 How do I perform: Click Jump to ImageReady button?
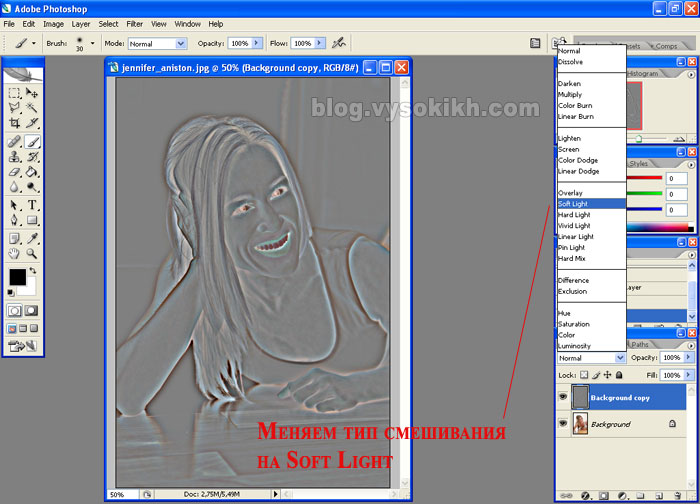(x=22, y=346)
